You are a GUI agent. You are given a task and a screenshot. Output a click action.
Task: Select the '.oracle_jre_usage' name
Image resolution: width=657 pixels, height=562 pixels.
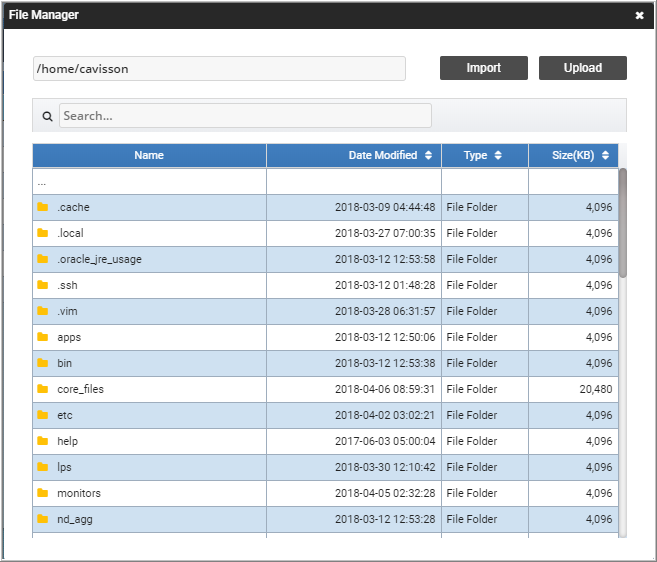[x=99, y=259]
